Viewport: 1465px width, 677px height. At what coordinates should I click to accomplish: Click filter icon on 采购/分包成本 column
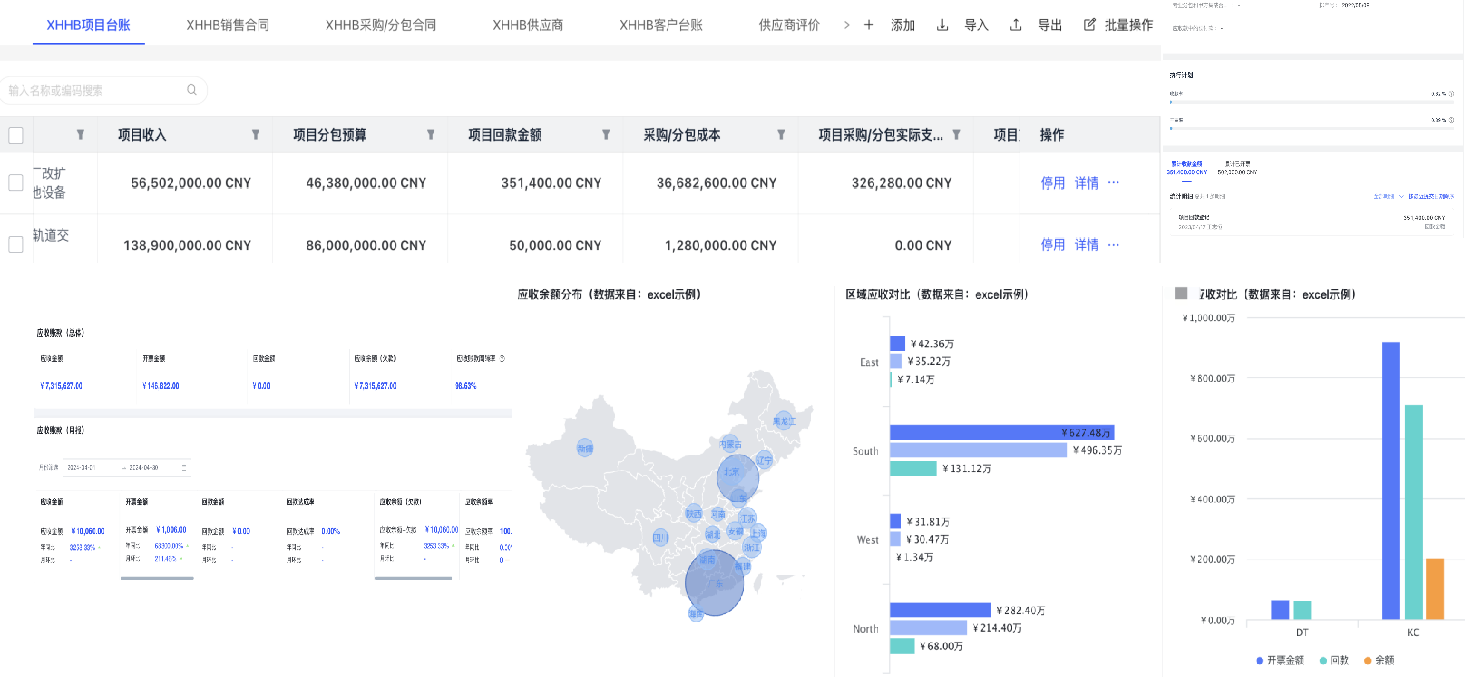pos(781,135)
